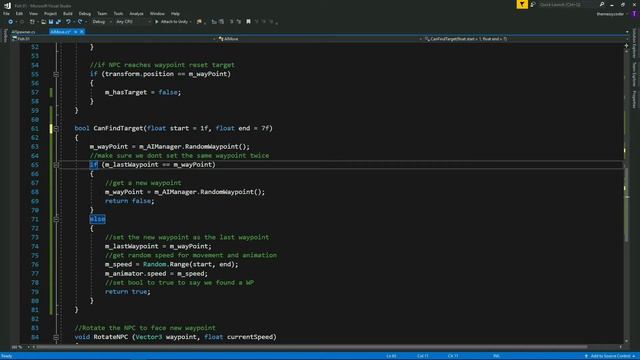
Task: Click the comment selection toolbar icon
Action: [x=231, y=22]
